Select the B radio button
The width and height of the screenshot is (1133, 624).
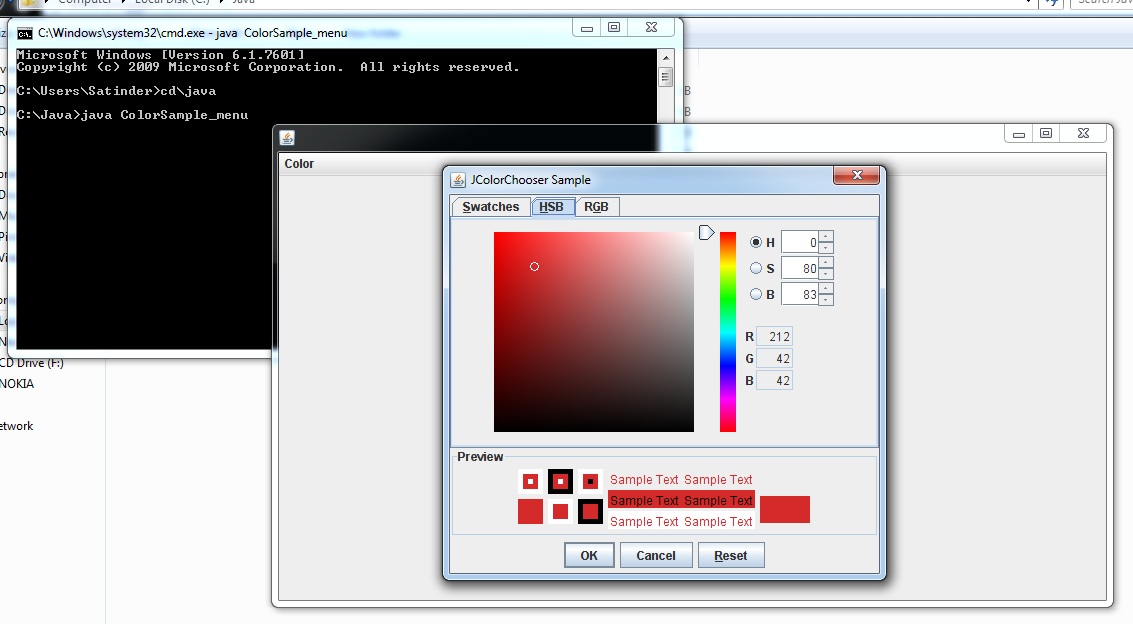[756, 294]
